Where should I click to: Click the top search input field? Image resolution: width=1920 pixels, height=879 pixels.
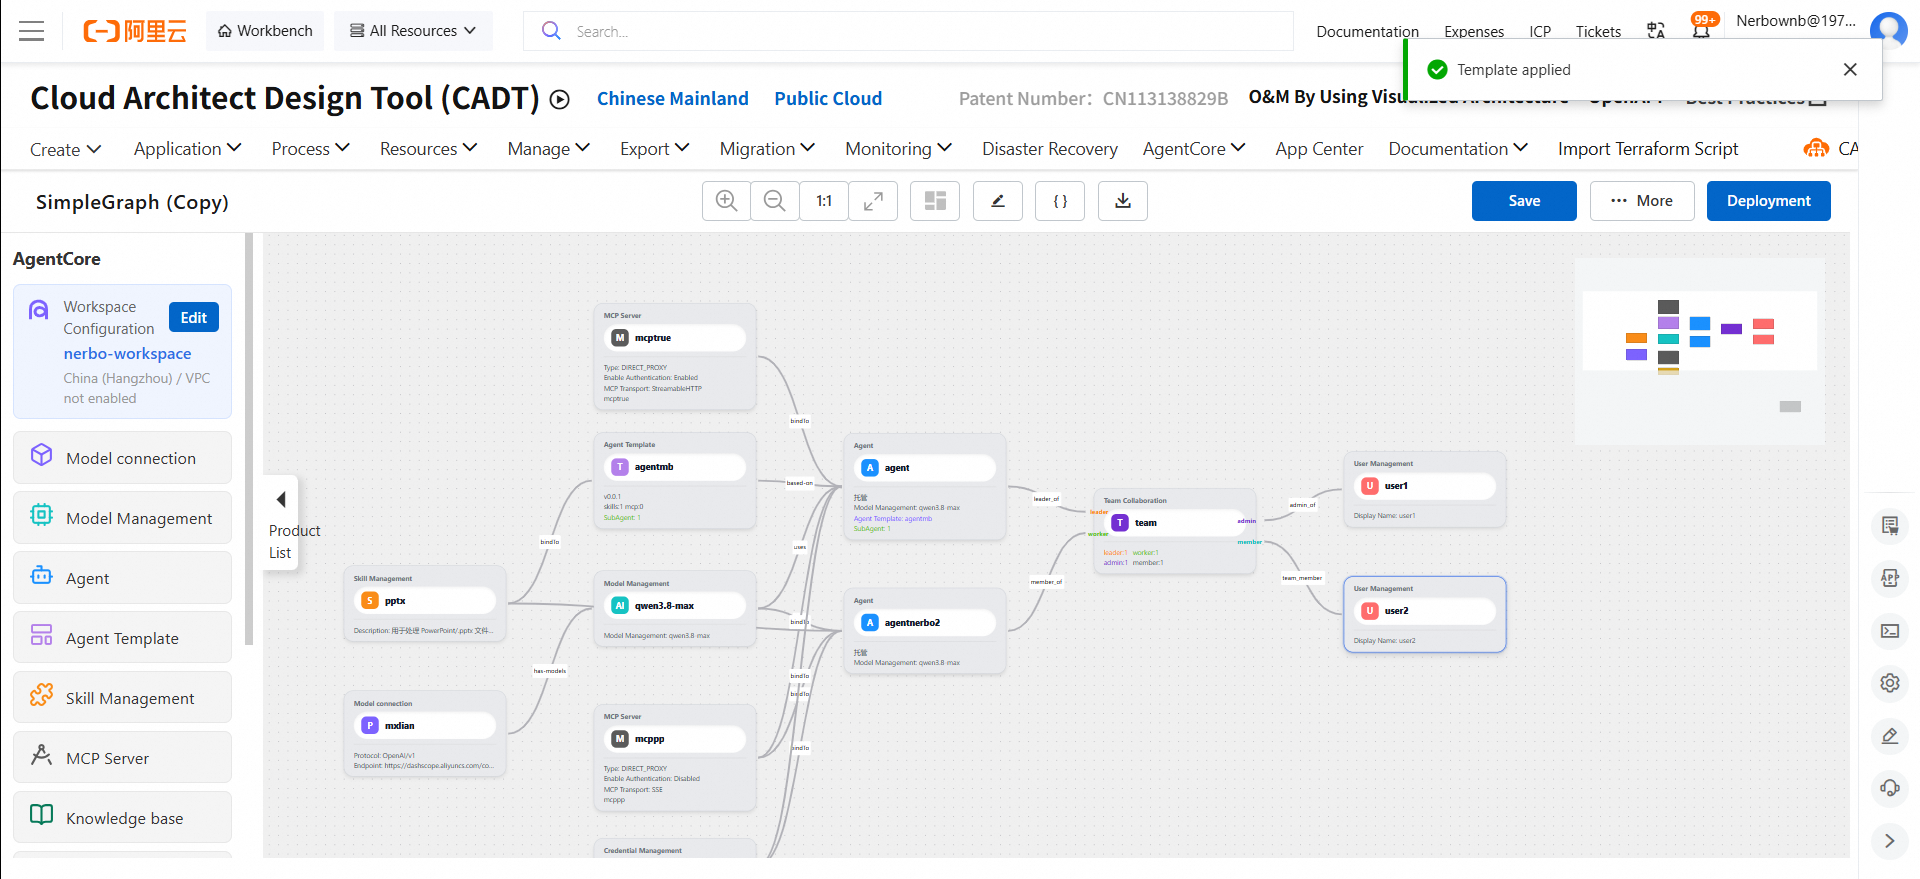tap(908, 31)
